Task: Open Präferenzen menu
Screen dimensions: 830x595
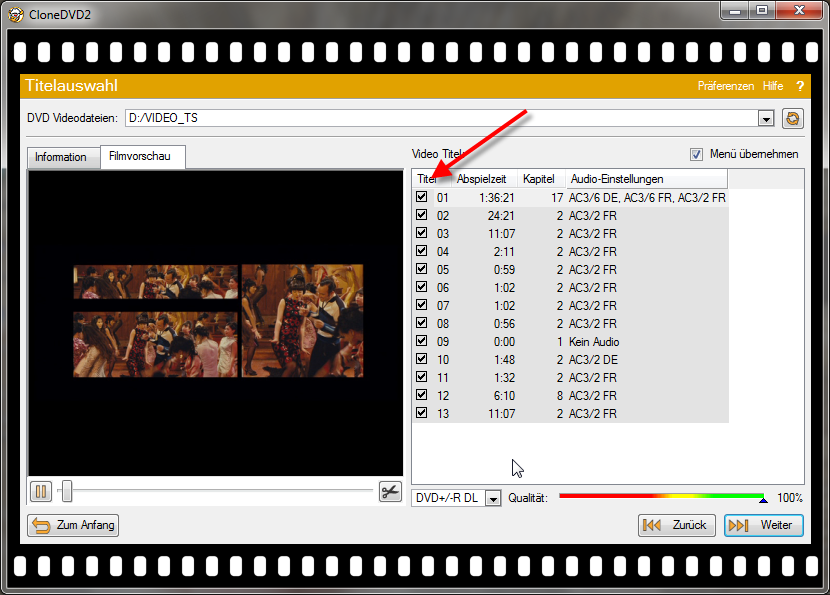Action: (x=725, y=86)
